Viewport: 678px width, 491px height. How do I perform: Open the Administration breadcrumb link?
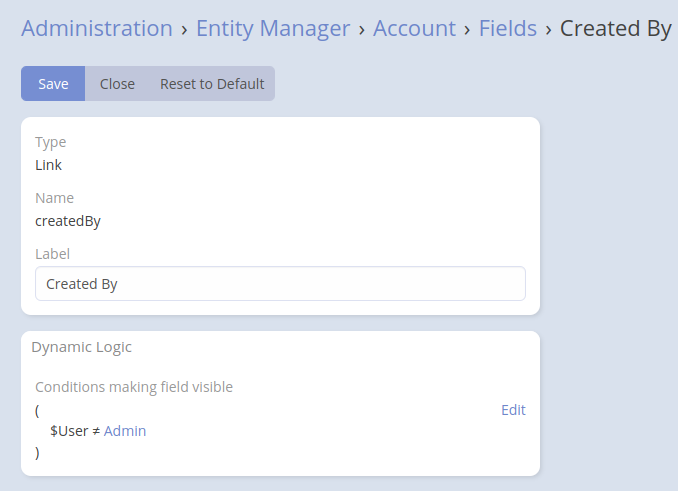(96, 28)
